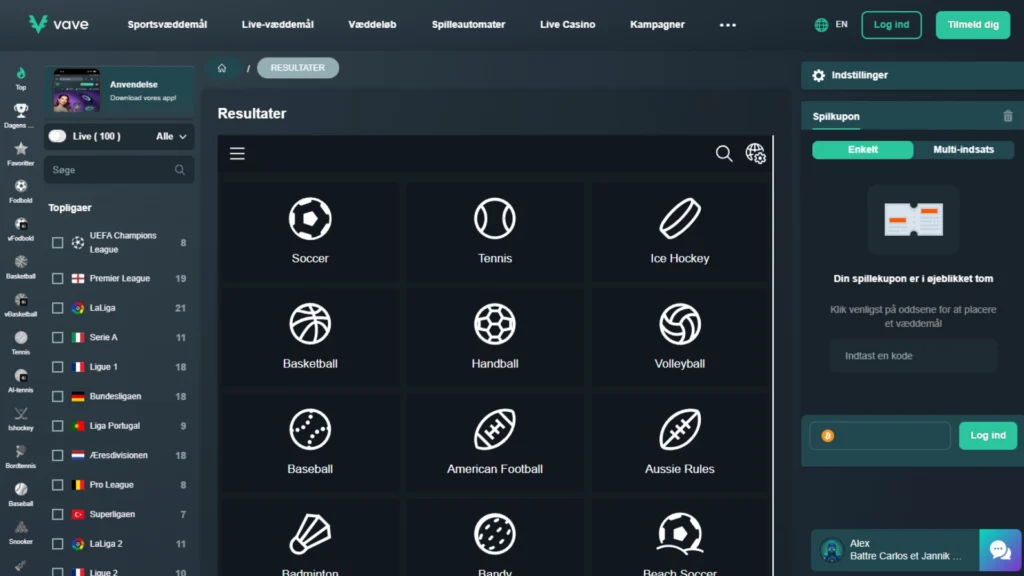Clear betslip with the trash icon
Screen dimensions: 1024x576
click(1007, 116)
